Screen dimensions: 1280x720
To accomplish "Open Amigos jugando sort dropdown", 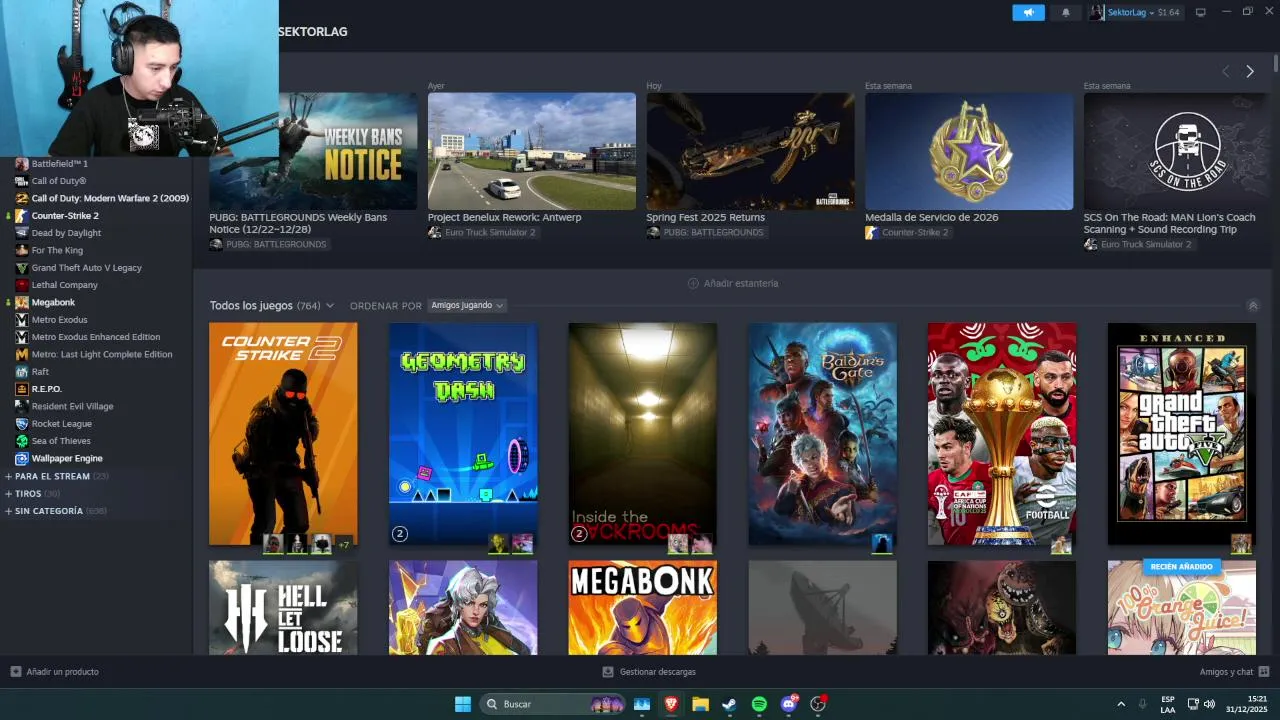I will 467,305.
